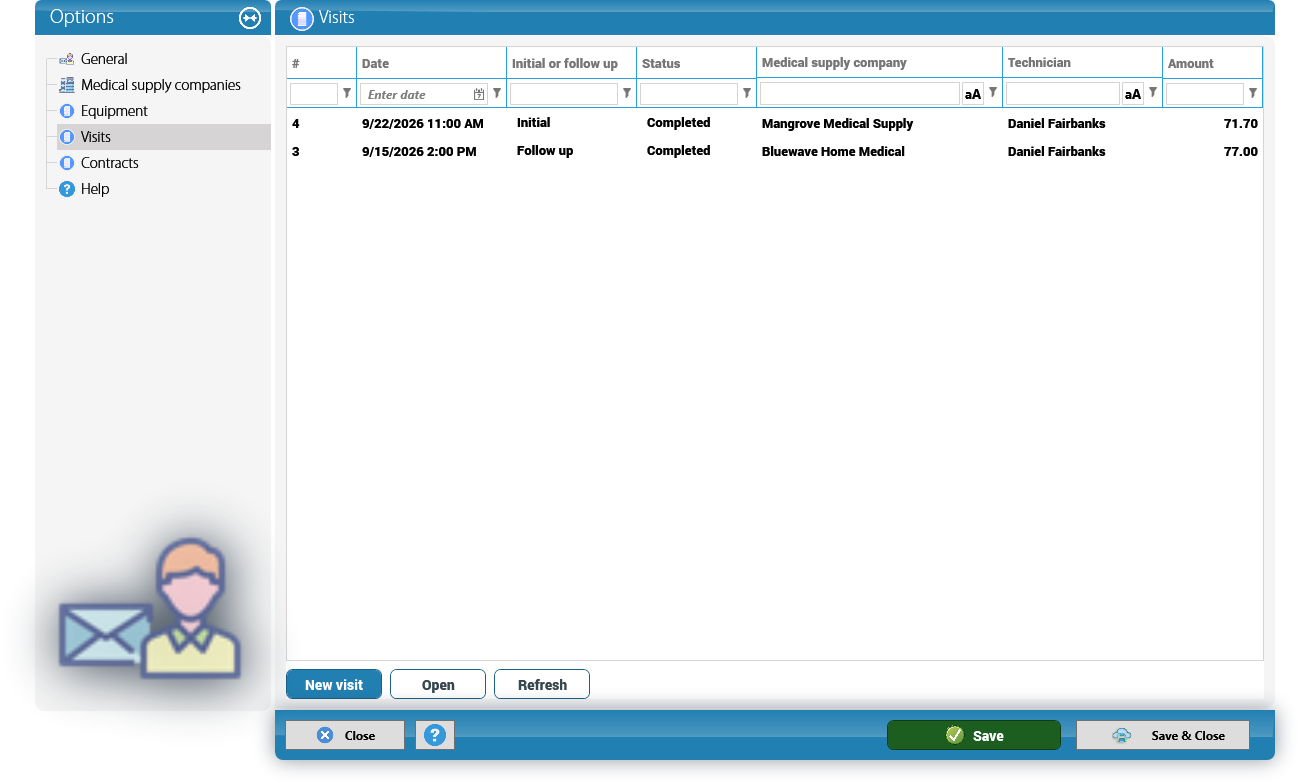Open the Date filter calendar picker icon

click(479, 94)
